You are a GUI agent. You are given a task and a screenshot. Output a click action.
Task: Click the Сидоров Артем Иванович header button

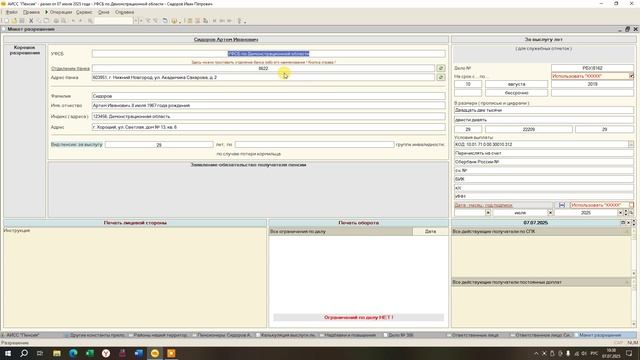pos(226,40)
